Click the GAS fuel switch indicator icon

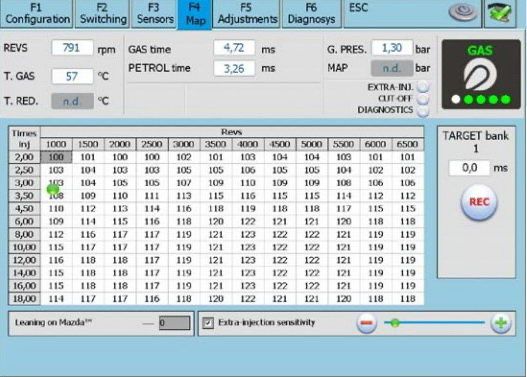(x=481, y=74)
